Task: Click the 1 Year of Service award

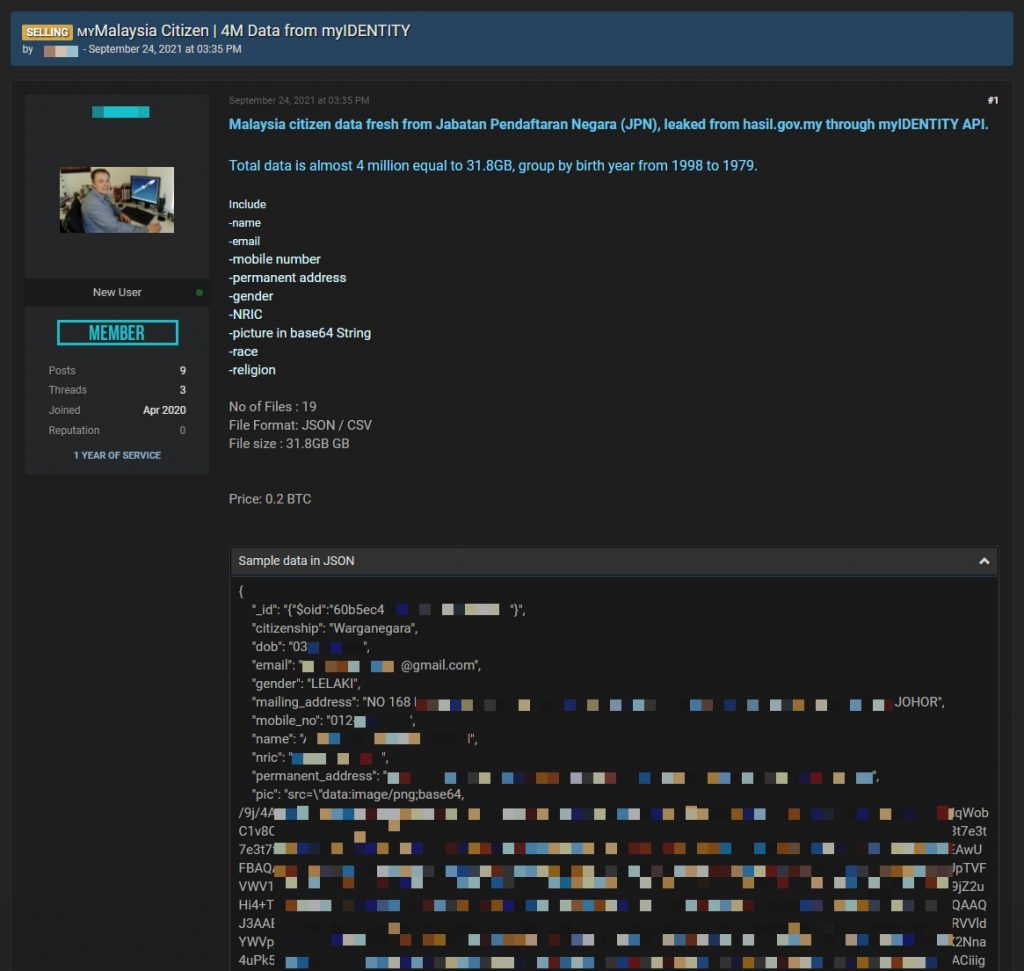Action: point(117,456)
